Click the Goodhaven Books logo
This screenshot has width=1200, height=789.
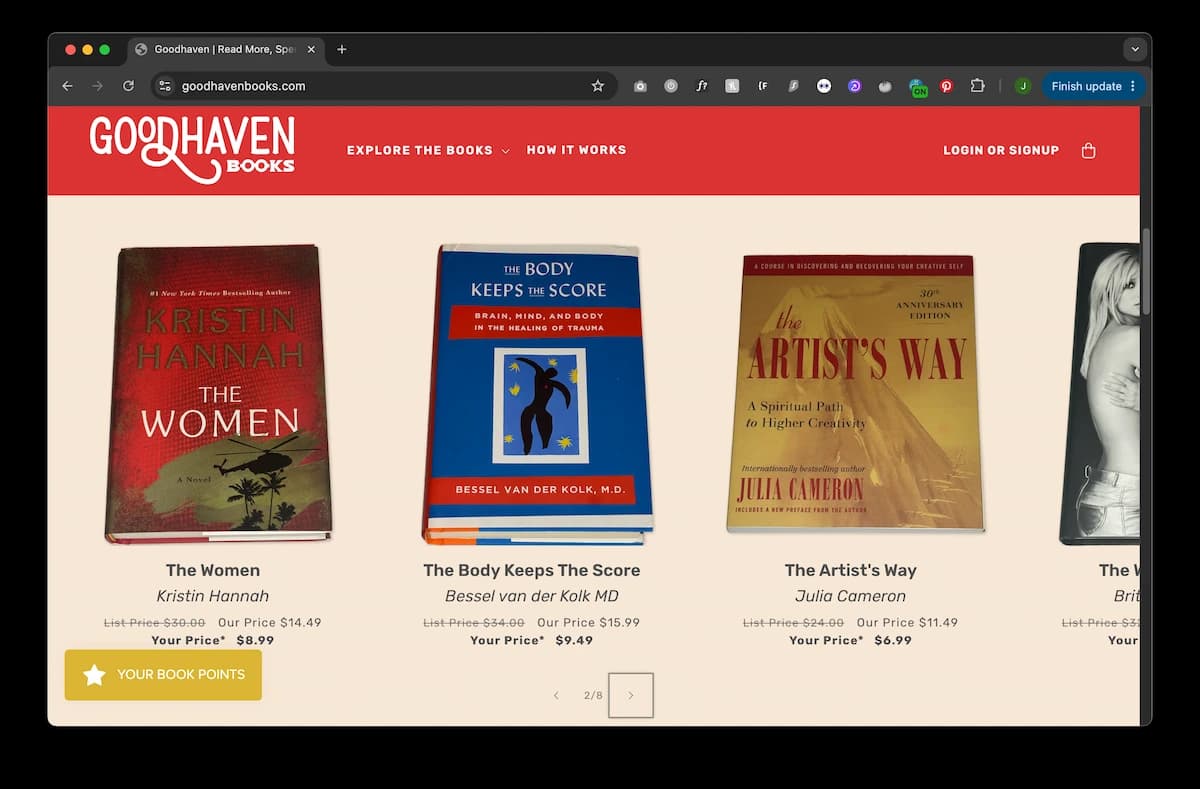[x=192, y=150]
